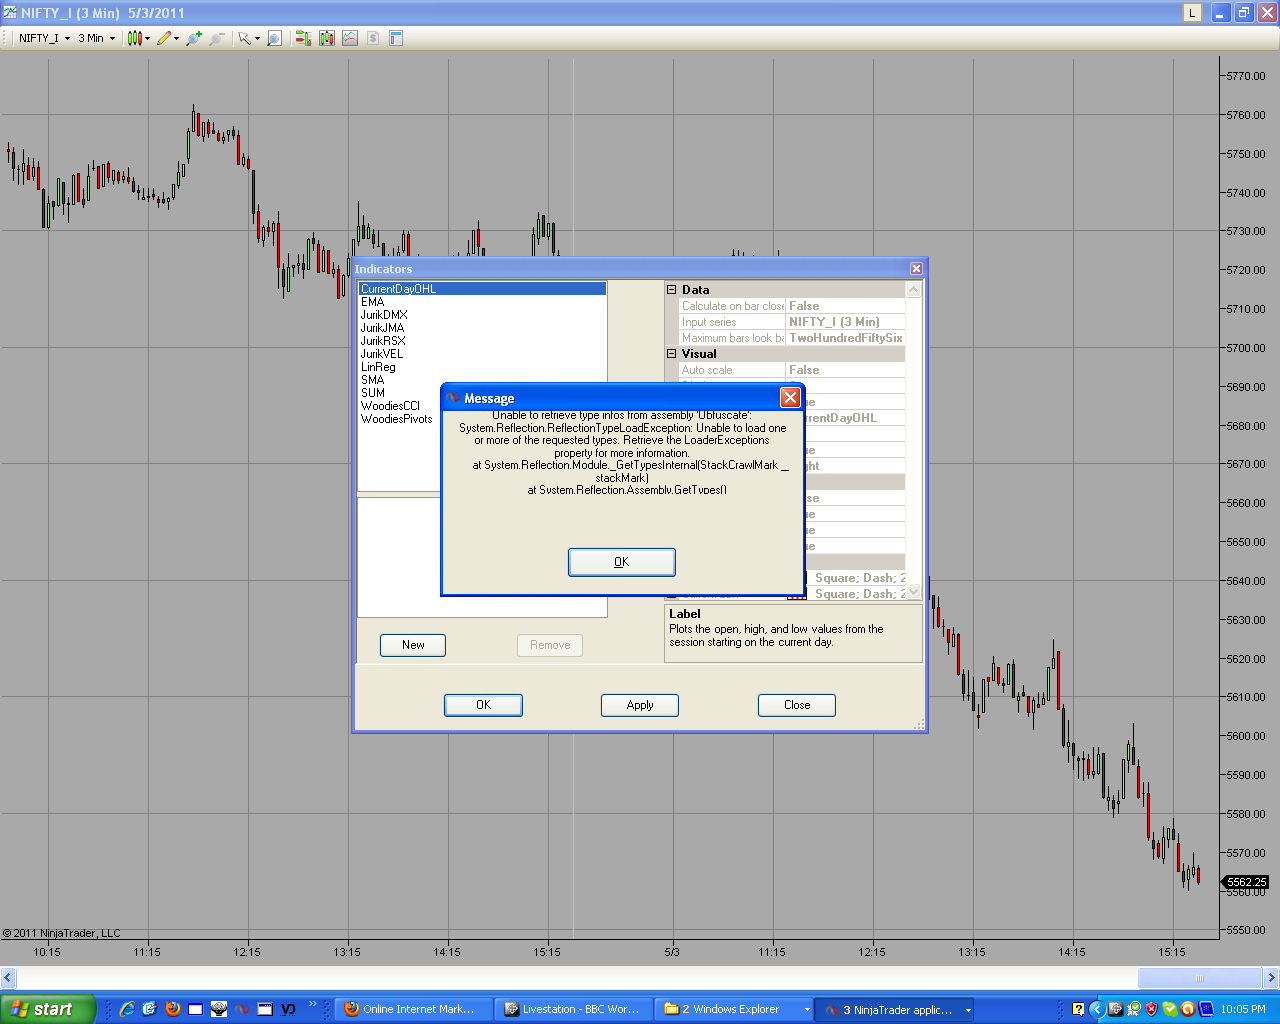Select EMA in the indicator list

click(482, 302)
